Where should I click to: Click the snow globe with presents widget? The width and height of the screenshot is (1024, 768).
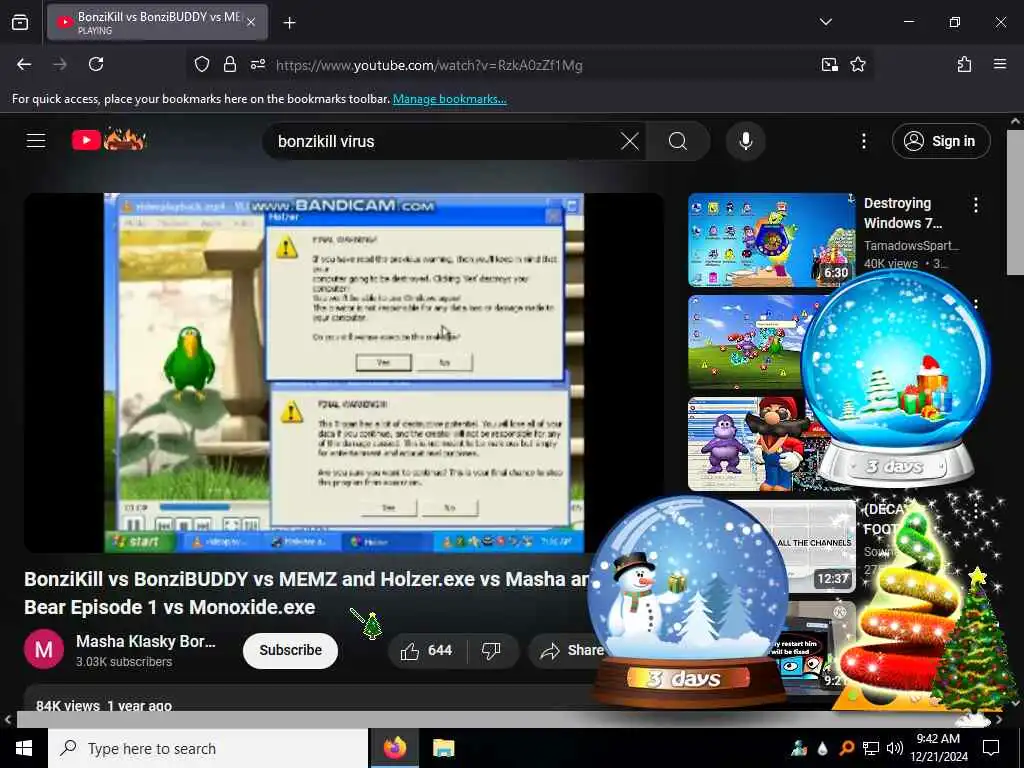[x=896, y=379]
